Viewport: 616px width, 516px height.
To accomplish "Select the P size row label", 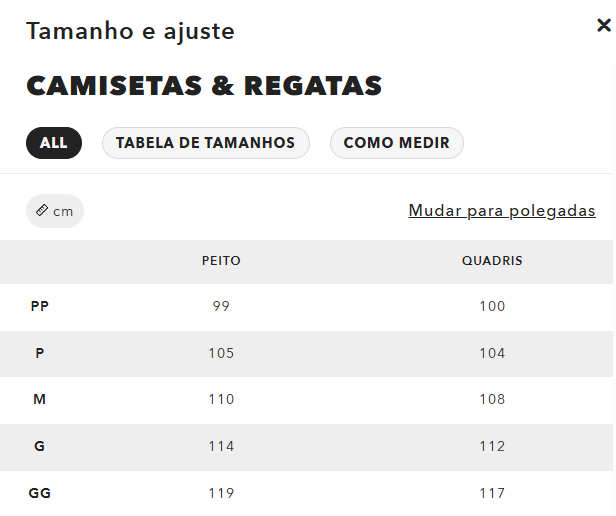I will coord(40,353).
